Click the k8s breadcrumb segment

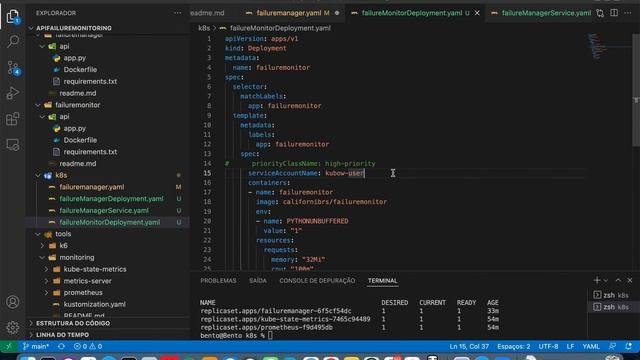click(204, 28)
